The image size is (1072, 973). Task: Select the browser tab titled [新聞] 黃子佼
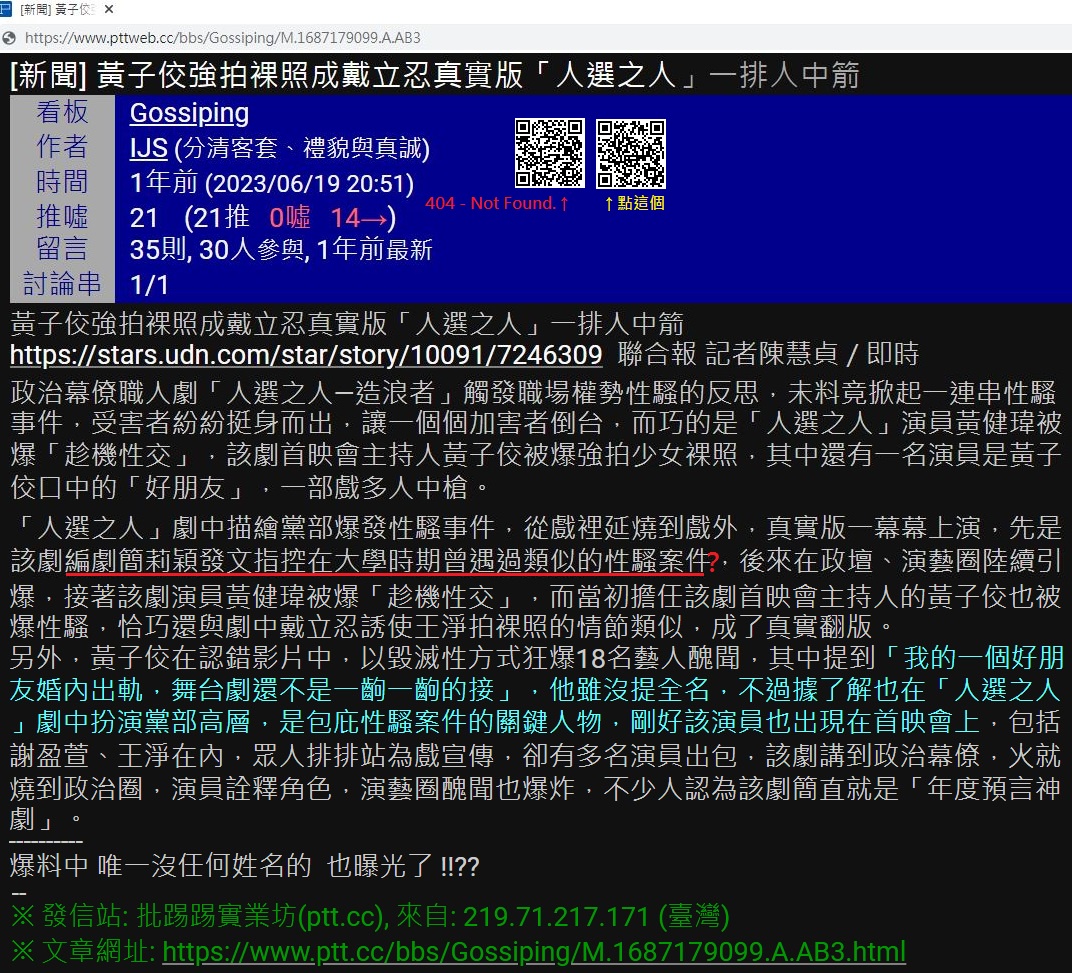[x=56, y=10]
